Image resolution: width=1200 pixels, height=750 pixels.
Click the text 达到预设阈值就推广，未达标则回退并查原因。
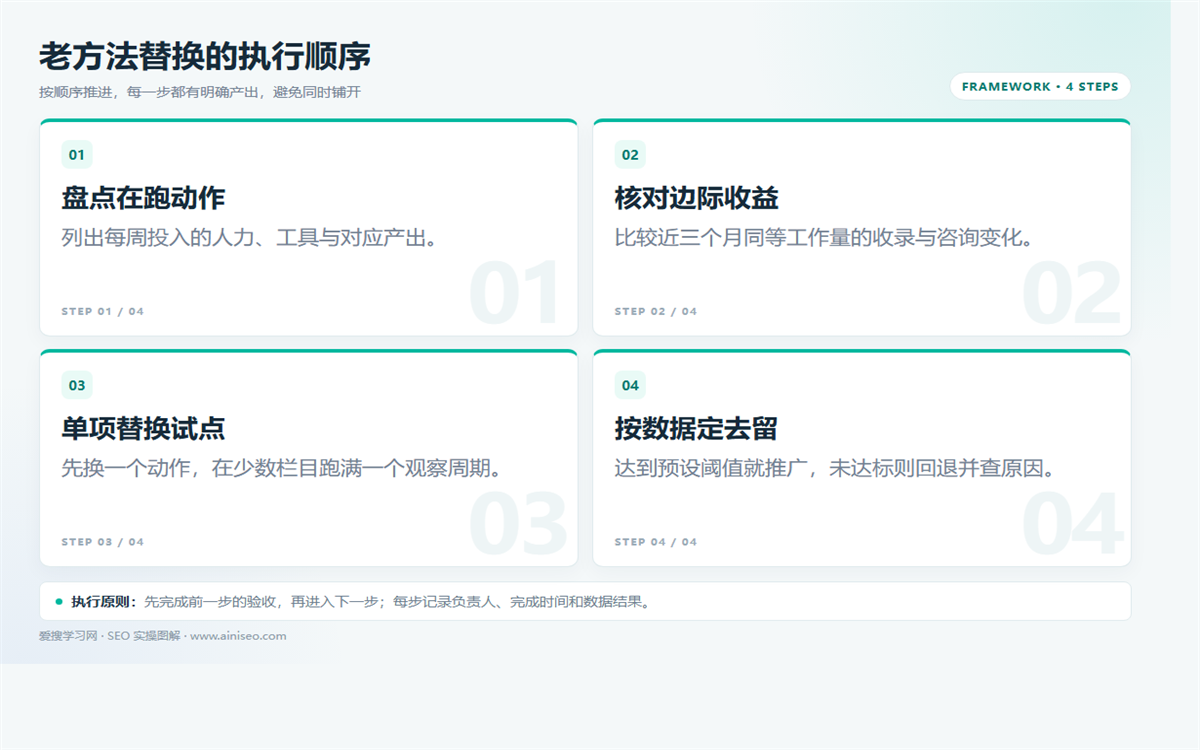click(835, 469)
